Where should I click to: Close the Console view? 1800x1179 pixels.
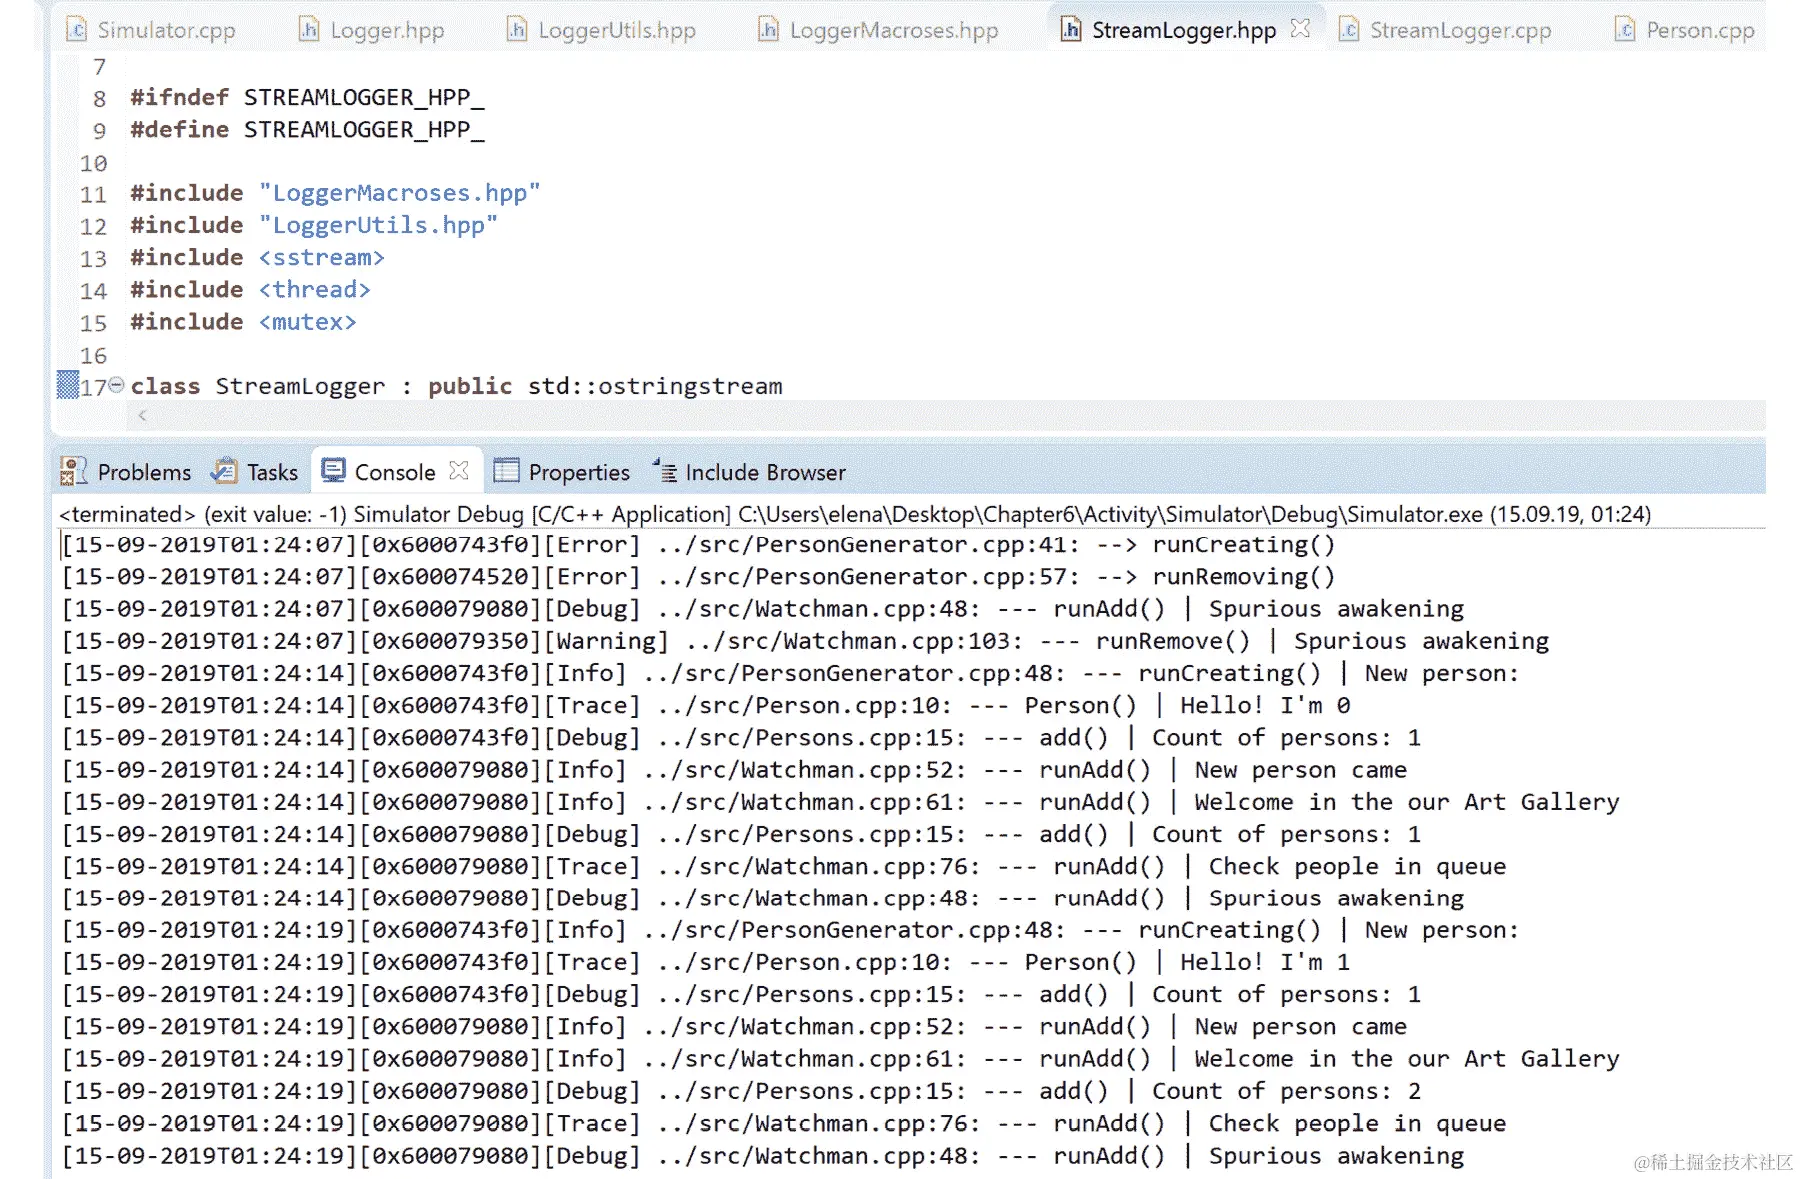459,470
